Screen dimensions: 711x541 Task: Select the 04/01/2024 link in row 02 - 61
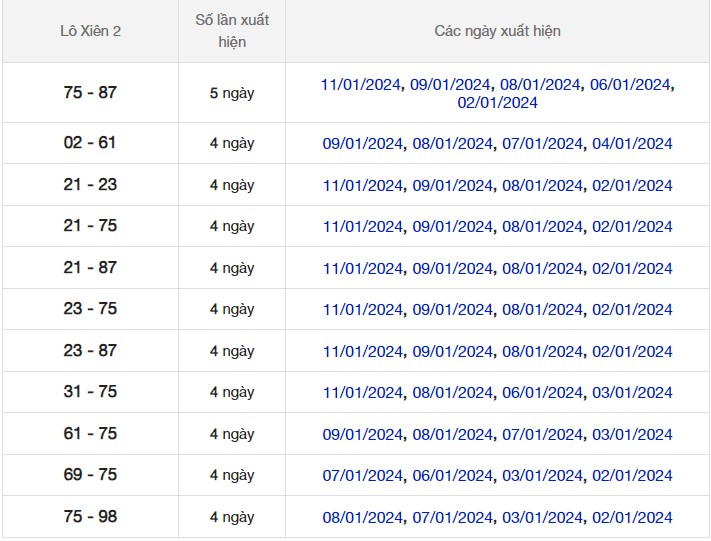632,144
